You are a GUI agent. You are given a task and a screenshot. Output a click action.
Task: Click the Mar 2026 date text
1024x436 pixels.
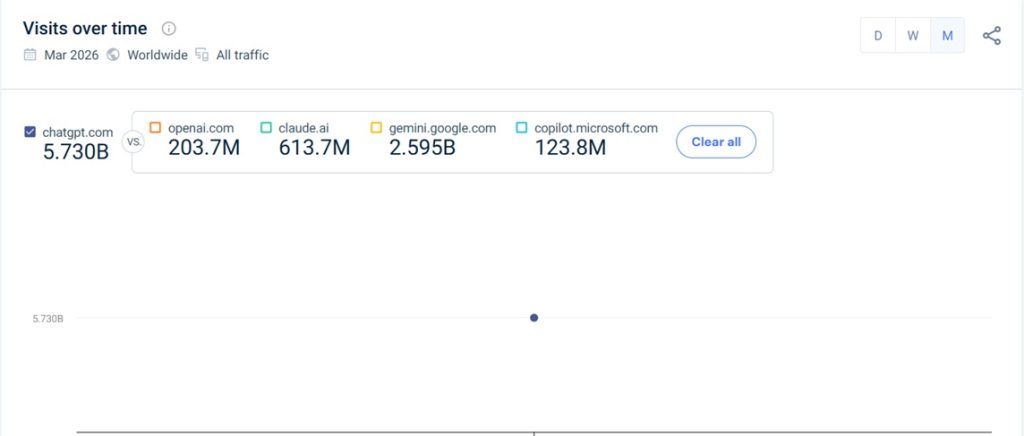click(71, 55)
